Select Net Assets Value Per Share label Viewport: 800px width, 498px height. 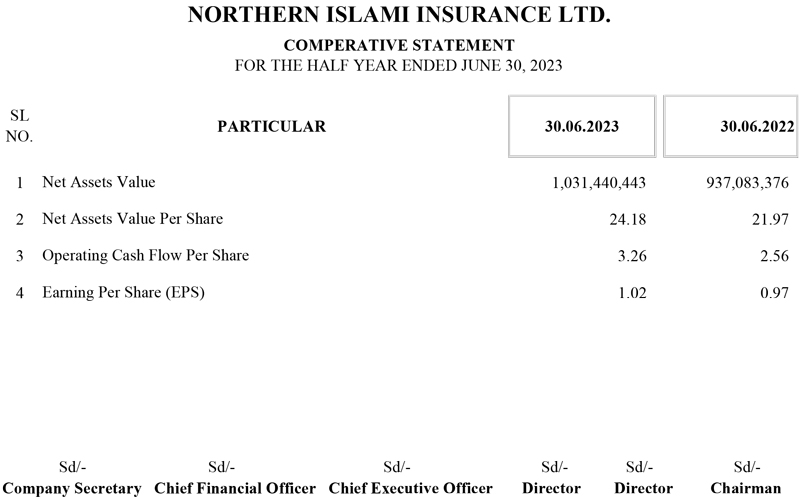pyautogui.click(x=132, y=219)
